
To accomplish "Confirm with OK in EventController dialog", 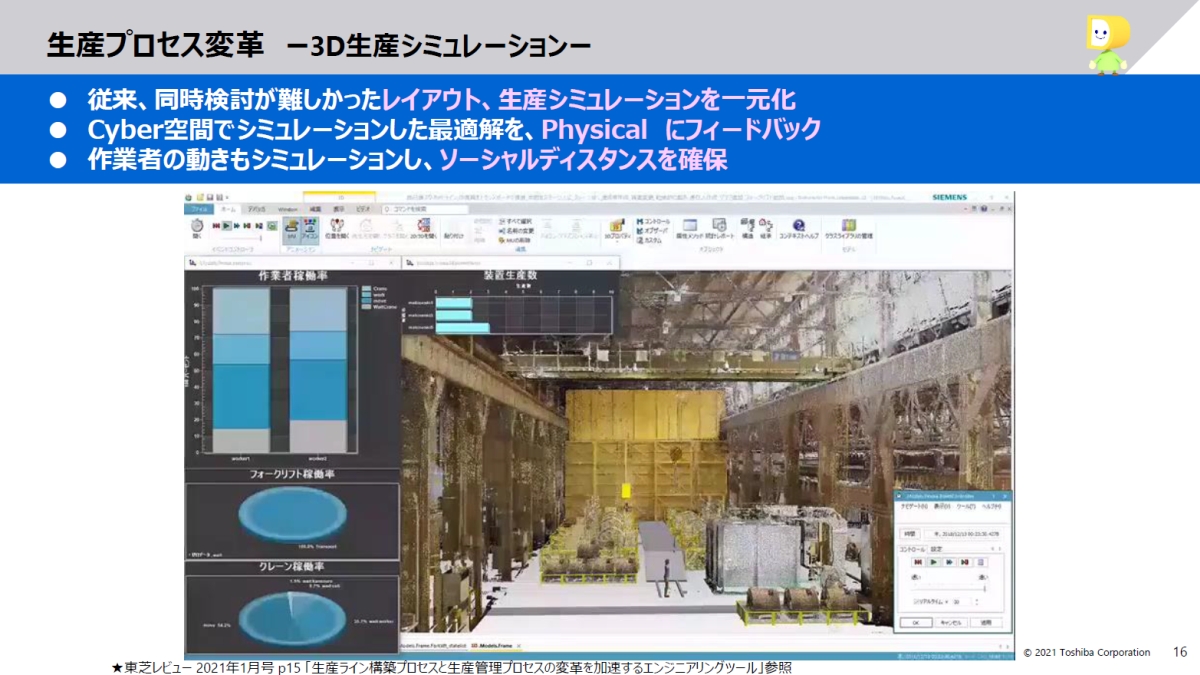I will point(916,622).
